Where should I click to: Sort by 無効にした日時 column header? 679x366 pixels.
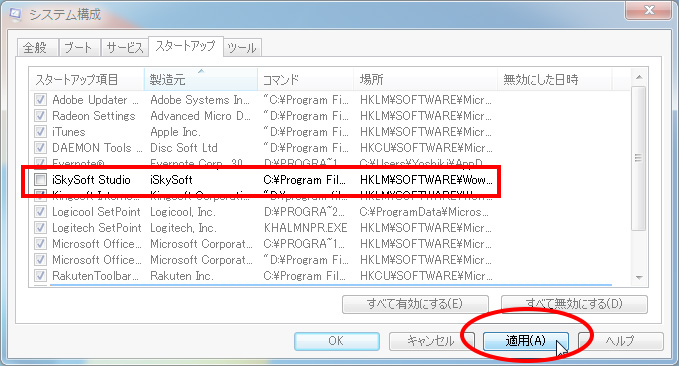[x=555, y=80]
